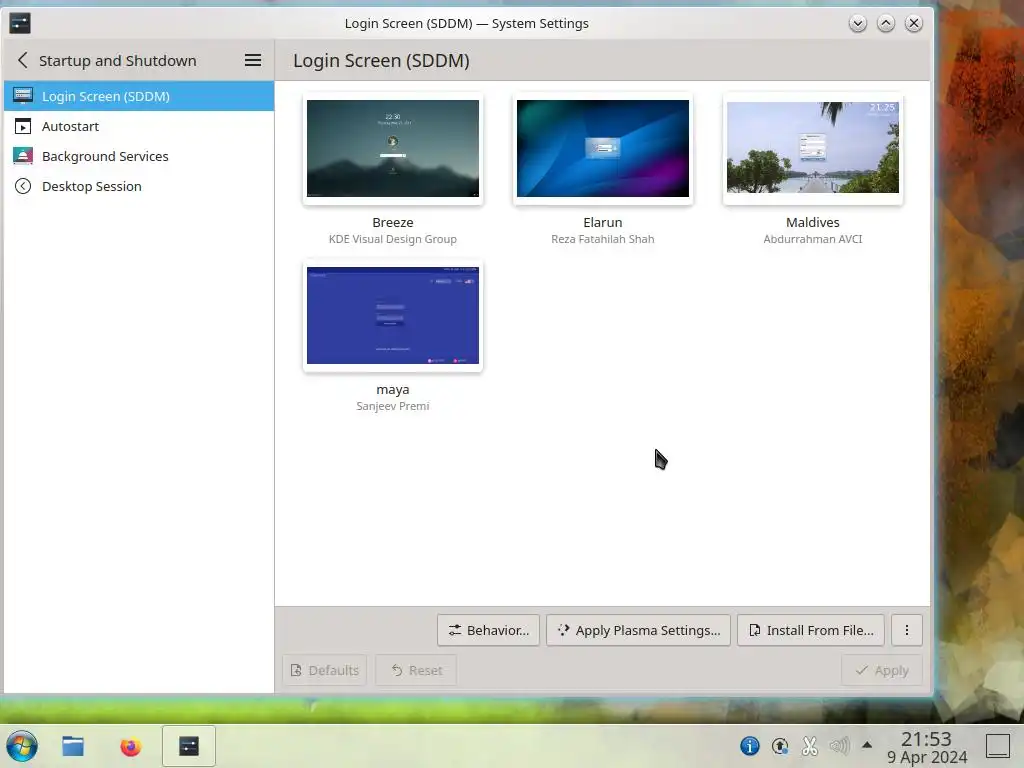Click the Reset button

point(416,670)
